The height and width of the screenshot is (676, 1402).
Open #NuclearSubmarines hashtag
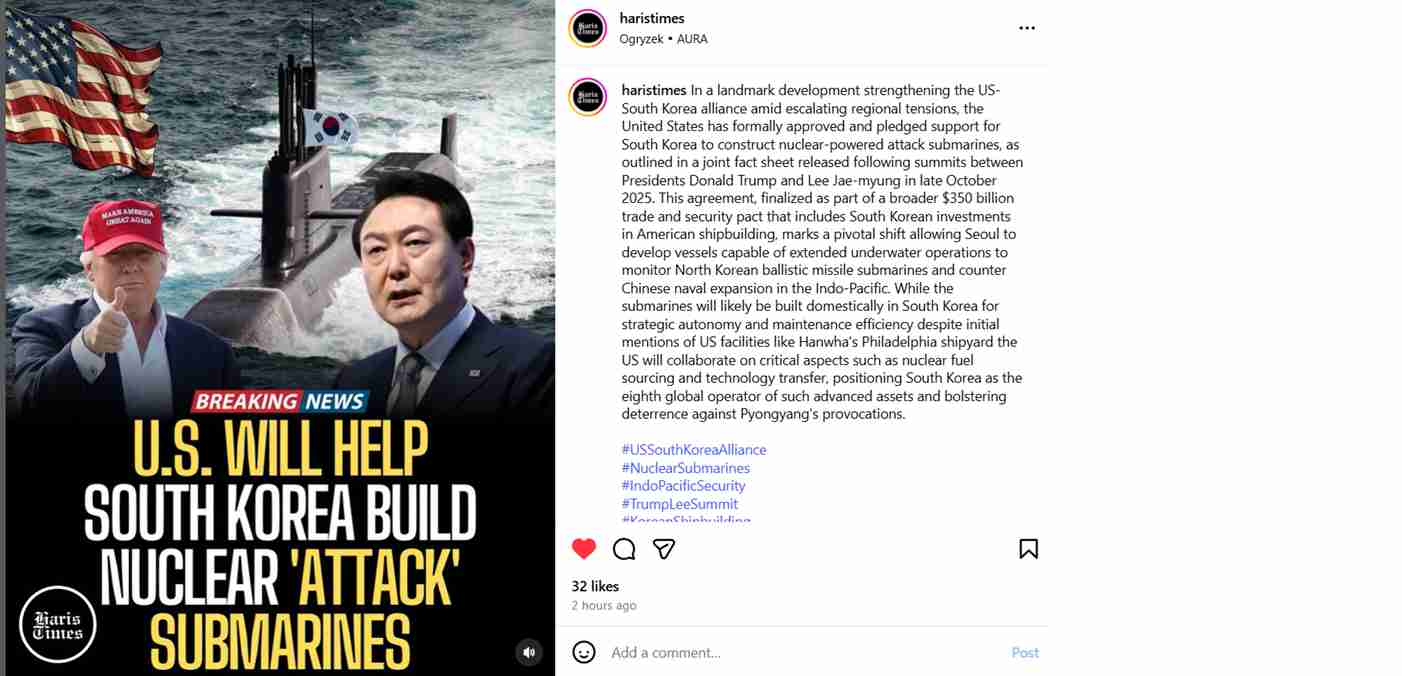click(685, 468)
